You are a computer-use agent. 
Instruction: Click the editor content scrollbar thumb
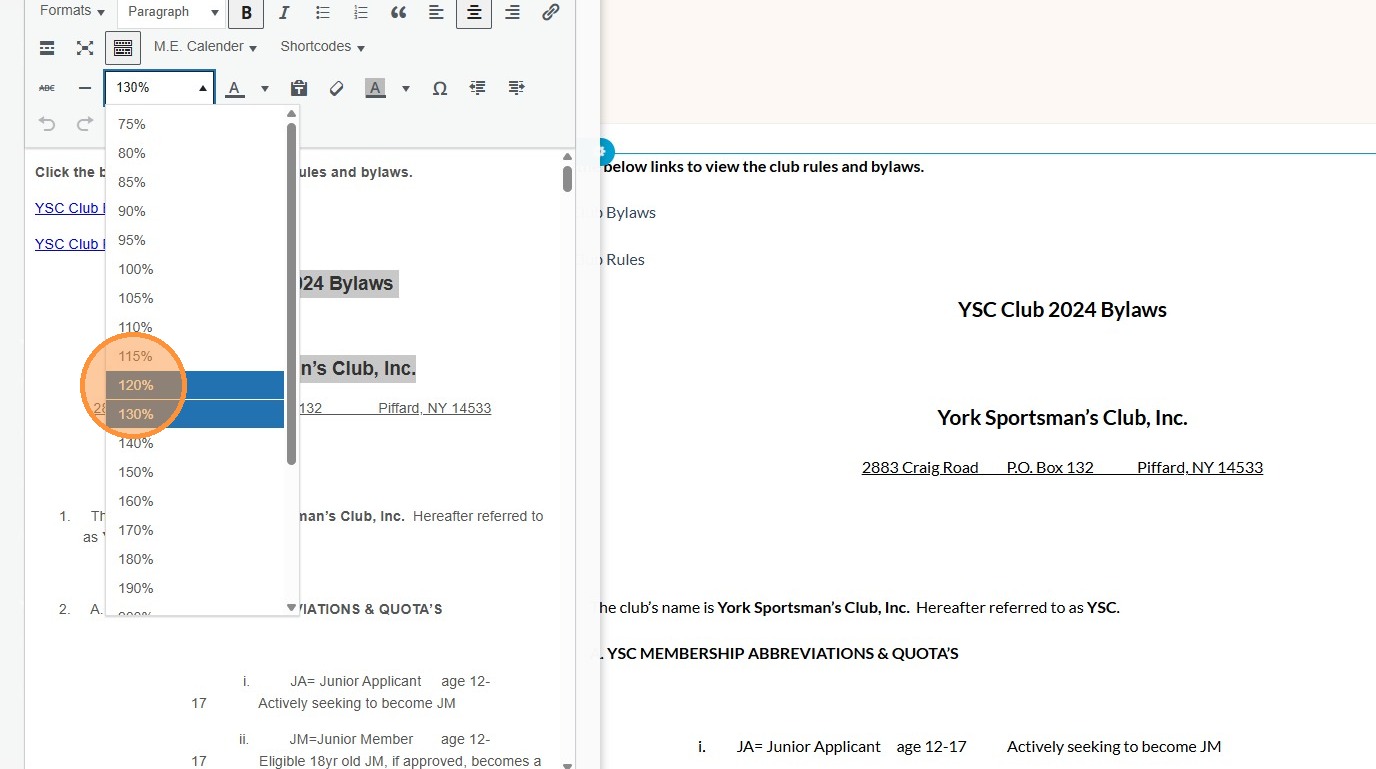(x=567, y=178)
